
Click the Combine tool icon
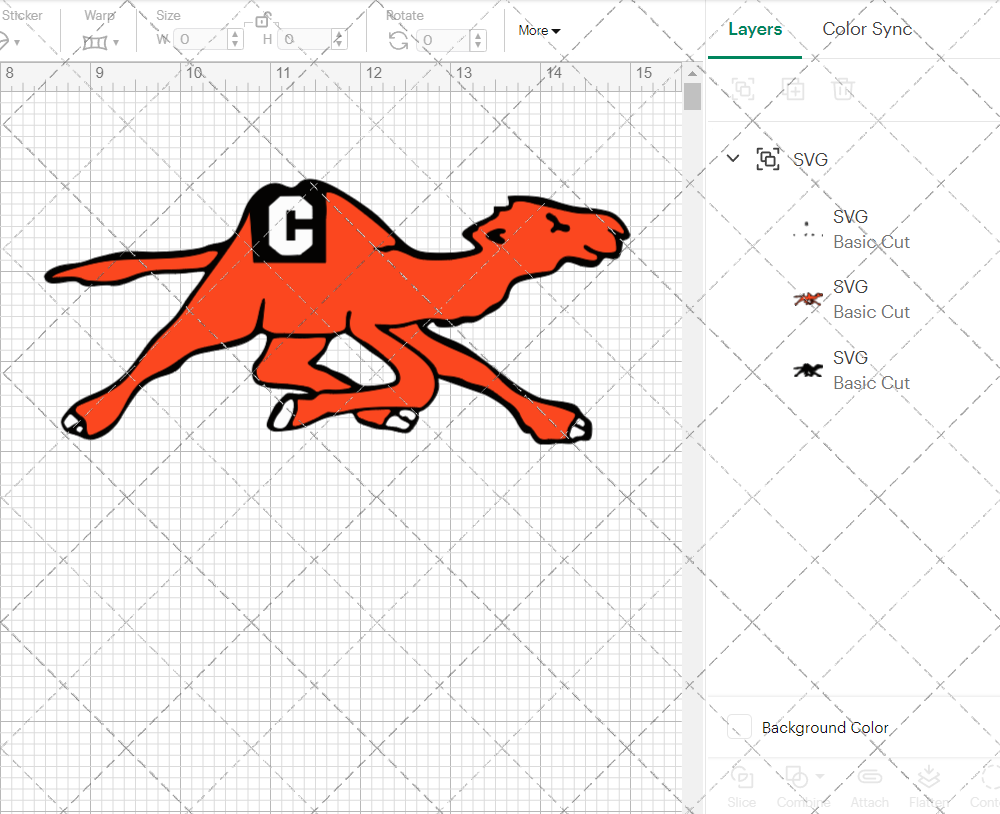click(x=798, y=778)
